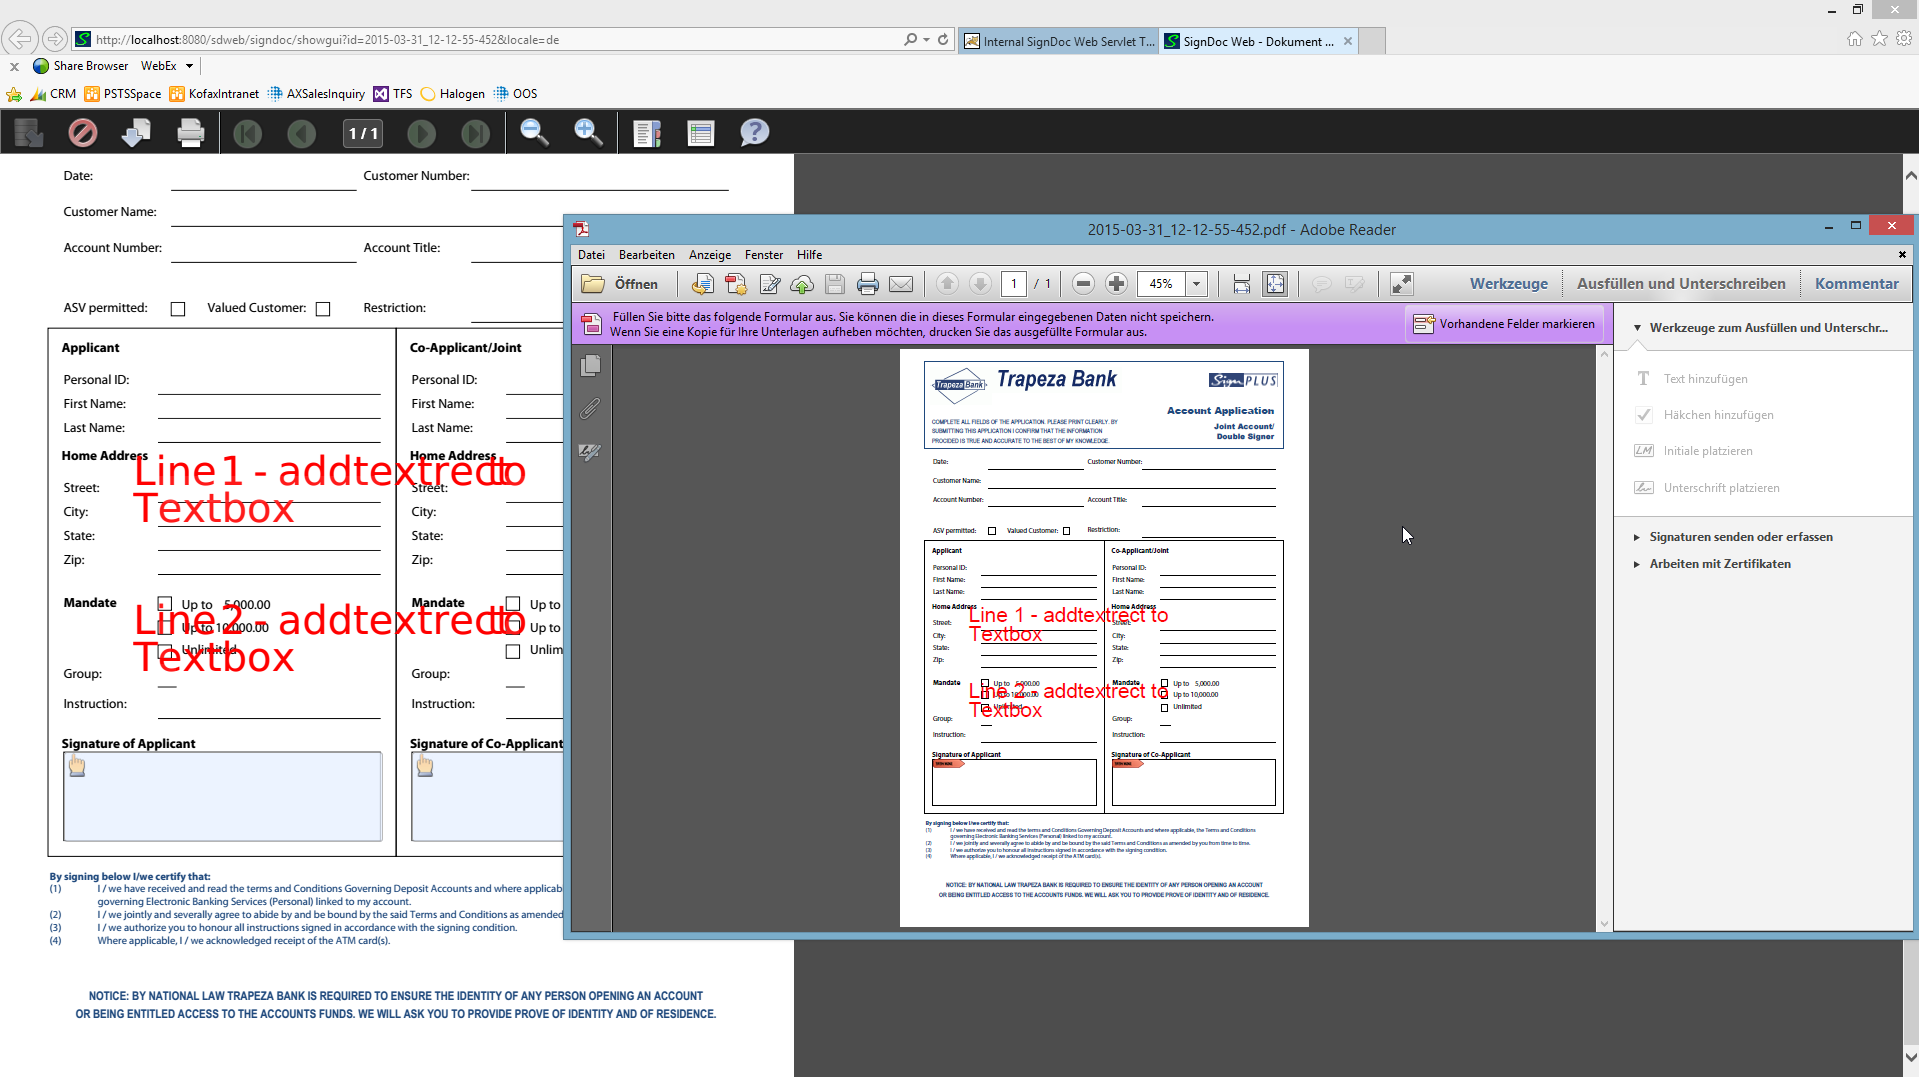Image resolution: width=1919 pixels, height=1077 pixels.
Task: Click the page number field in Adobe Reader
Action: [1014, 284]
